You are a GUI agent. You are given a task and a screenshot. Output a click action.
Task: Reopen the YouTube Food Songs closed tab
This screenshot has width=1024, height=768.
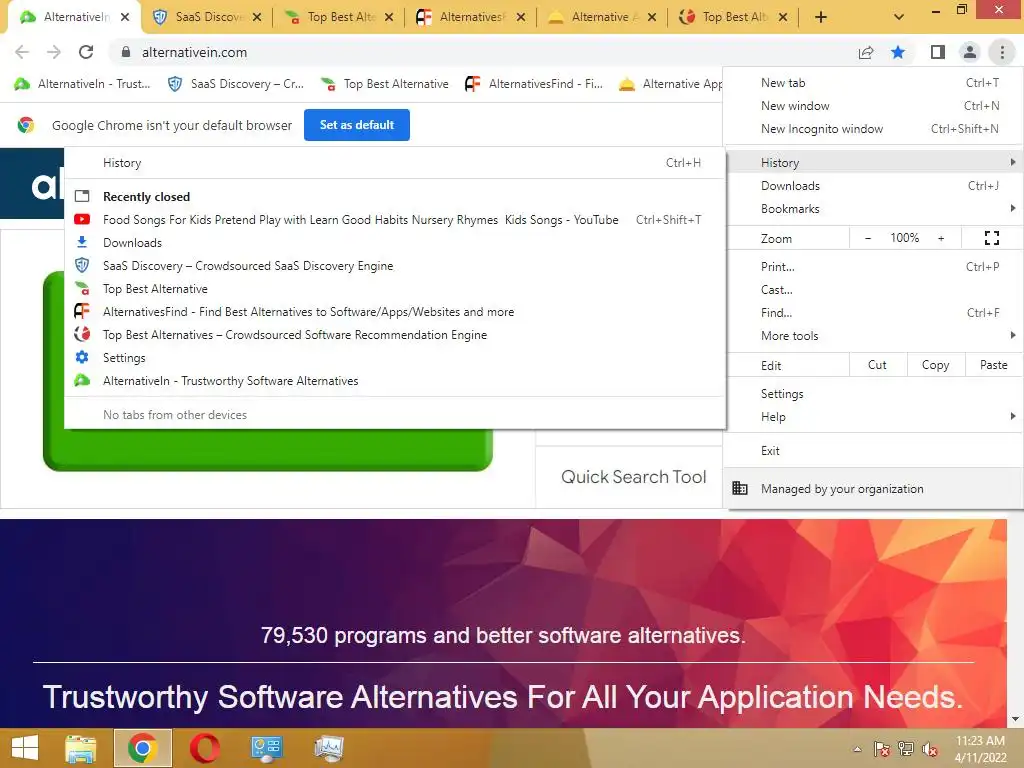click(395, 219)
